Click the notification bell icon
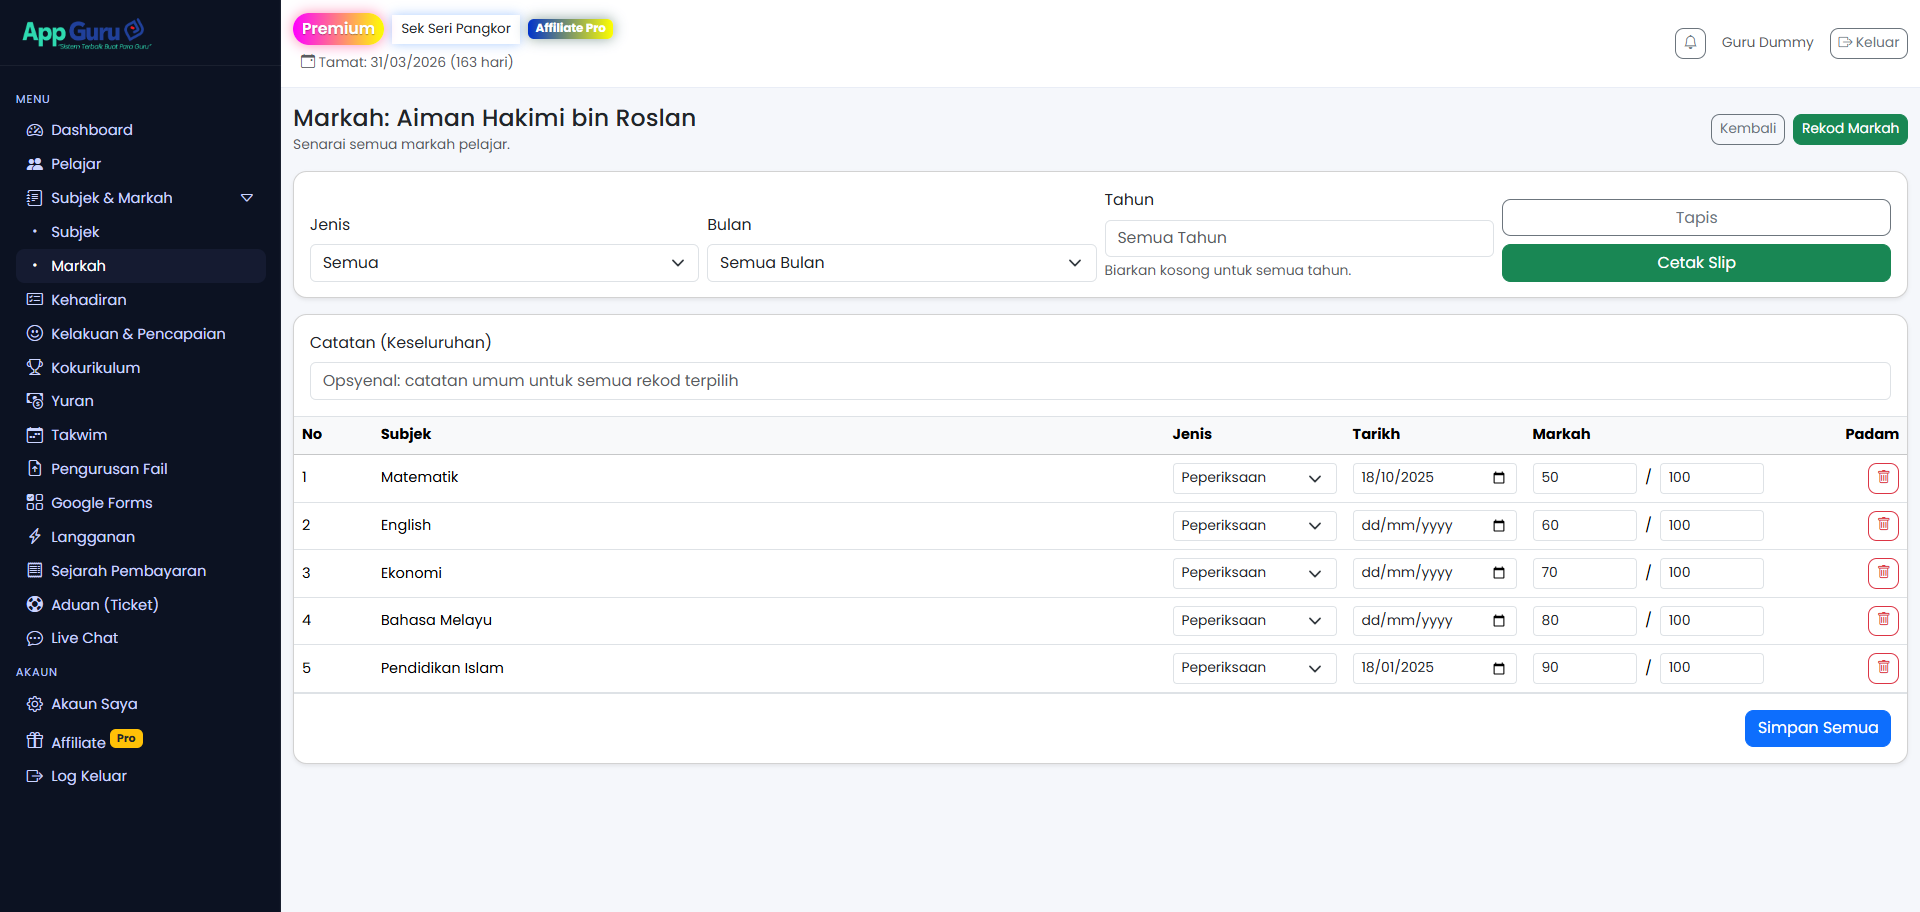Image resolution: width=1920 pixels, height=912 pixels. 1690,43
